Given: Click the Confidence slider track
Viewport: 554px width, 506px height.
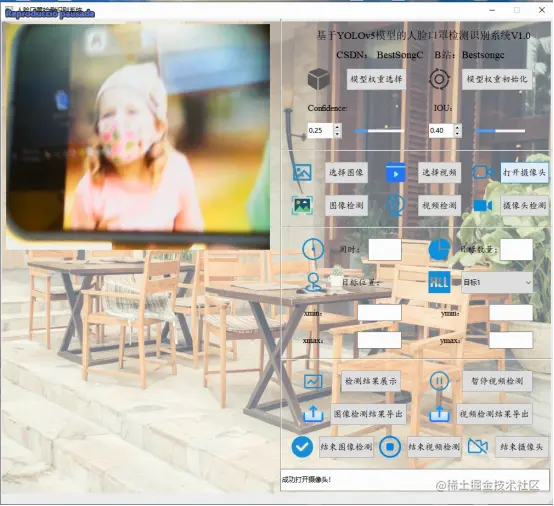Looking at the screenshot, I should 379,131.
